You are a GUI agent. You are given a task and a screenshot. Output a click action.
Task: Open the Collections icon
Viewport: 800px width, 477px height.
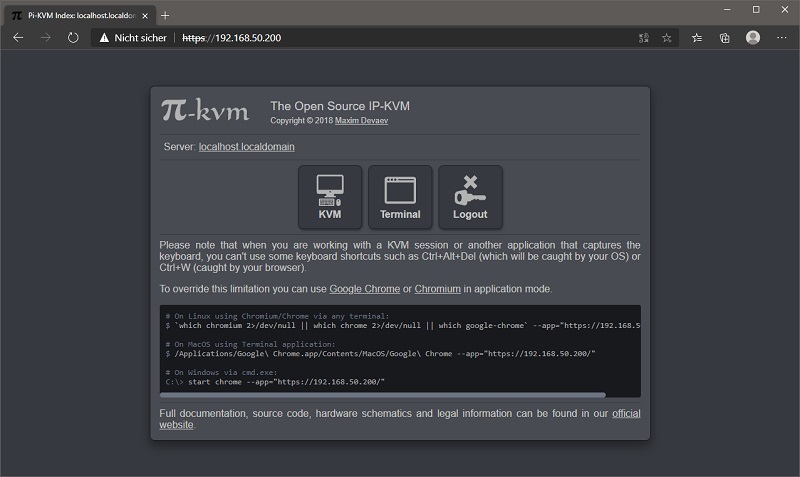point(724,38)
